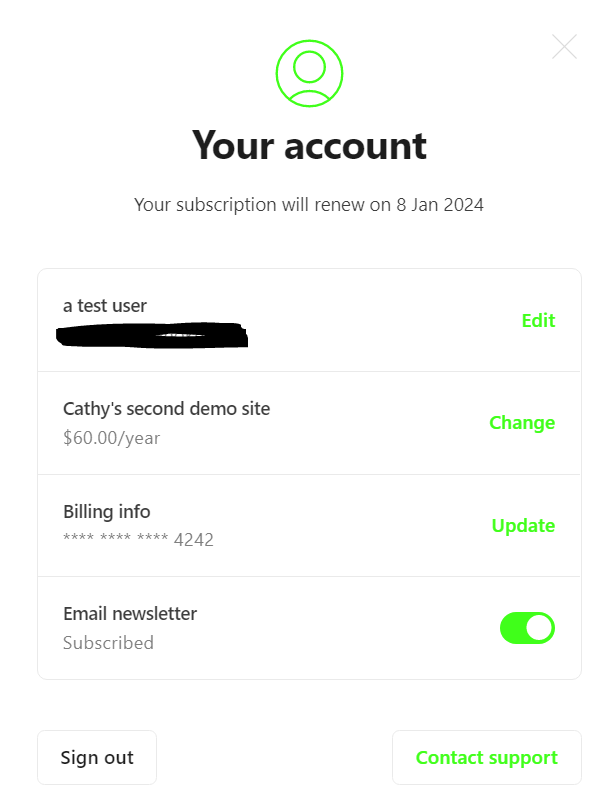The image size is (607, 803).
Task: Click the $60.00/year price text
Action: [112, 438]
